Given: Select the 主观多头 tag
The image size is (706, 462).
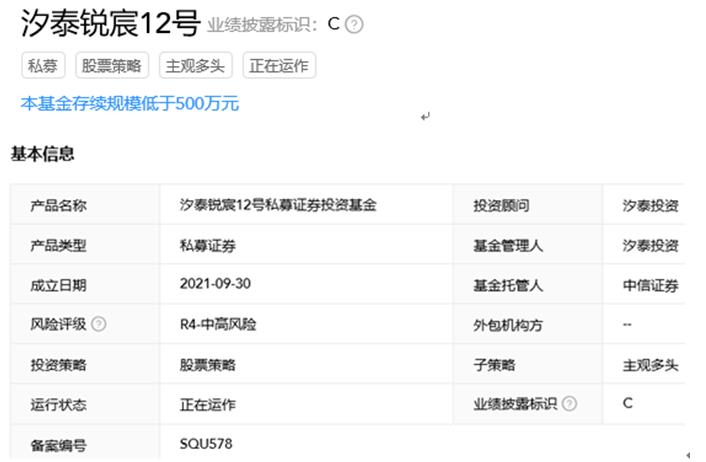Looking at the screenshot, I should coord(195,65).
